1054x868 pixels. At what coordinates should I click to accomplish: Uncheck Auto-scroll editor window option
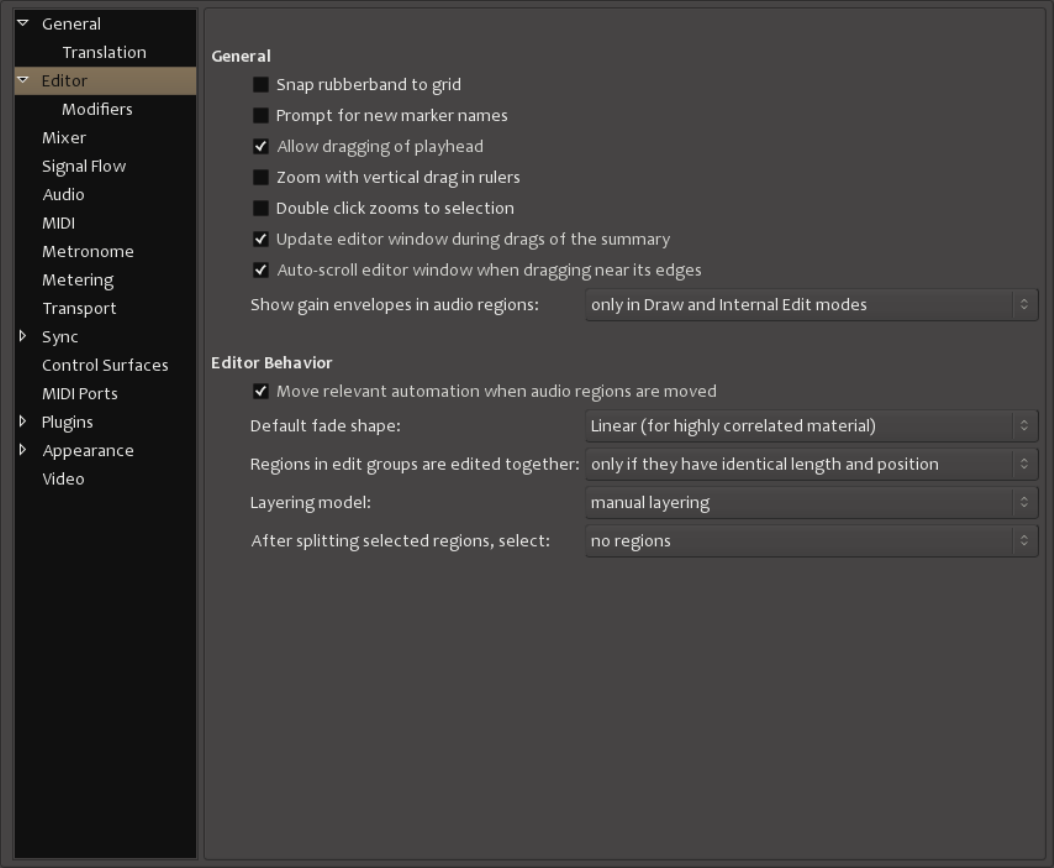click(261, 270)
